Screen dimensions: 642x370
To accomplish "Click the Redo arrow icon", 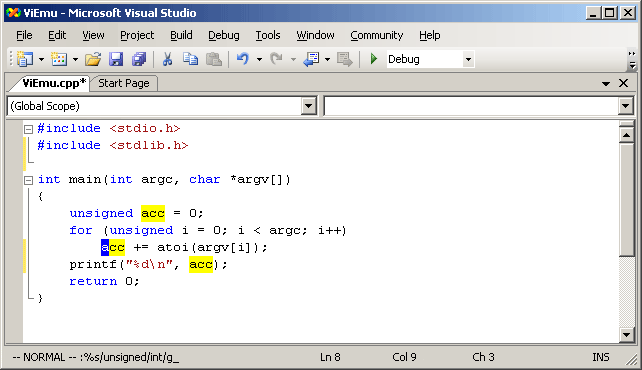I will point(276,59).
